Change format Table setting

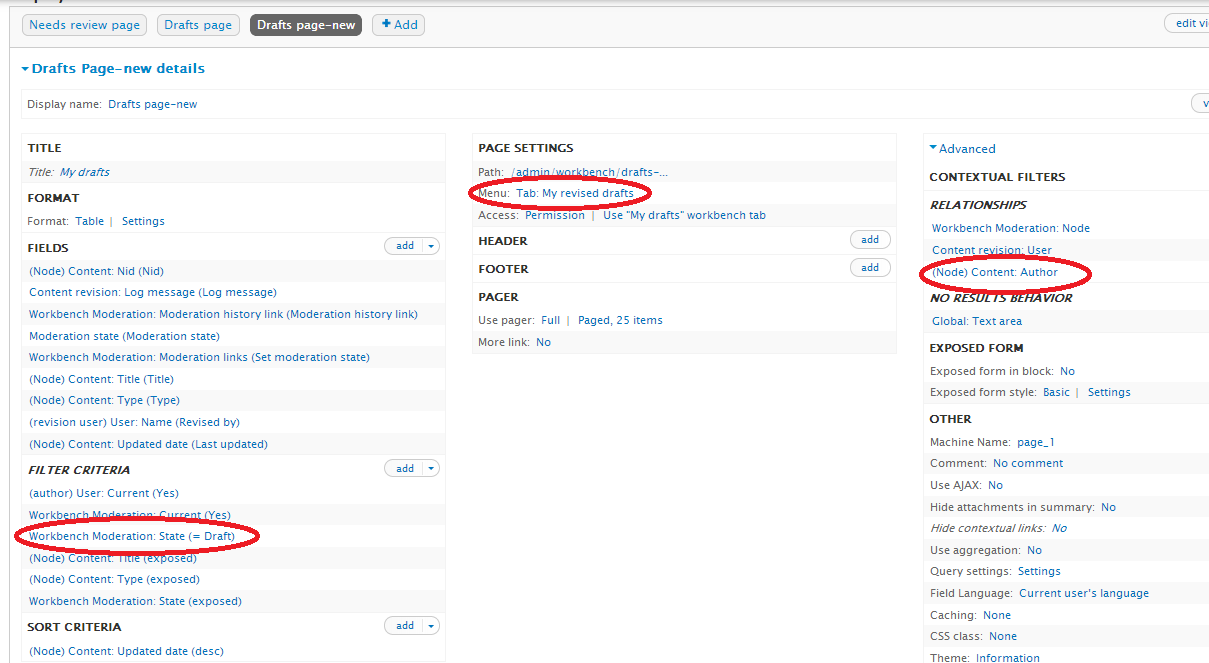click(x=89, y=221)
